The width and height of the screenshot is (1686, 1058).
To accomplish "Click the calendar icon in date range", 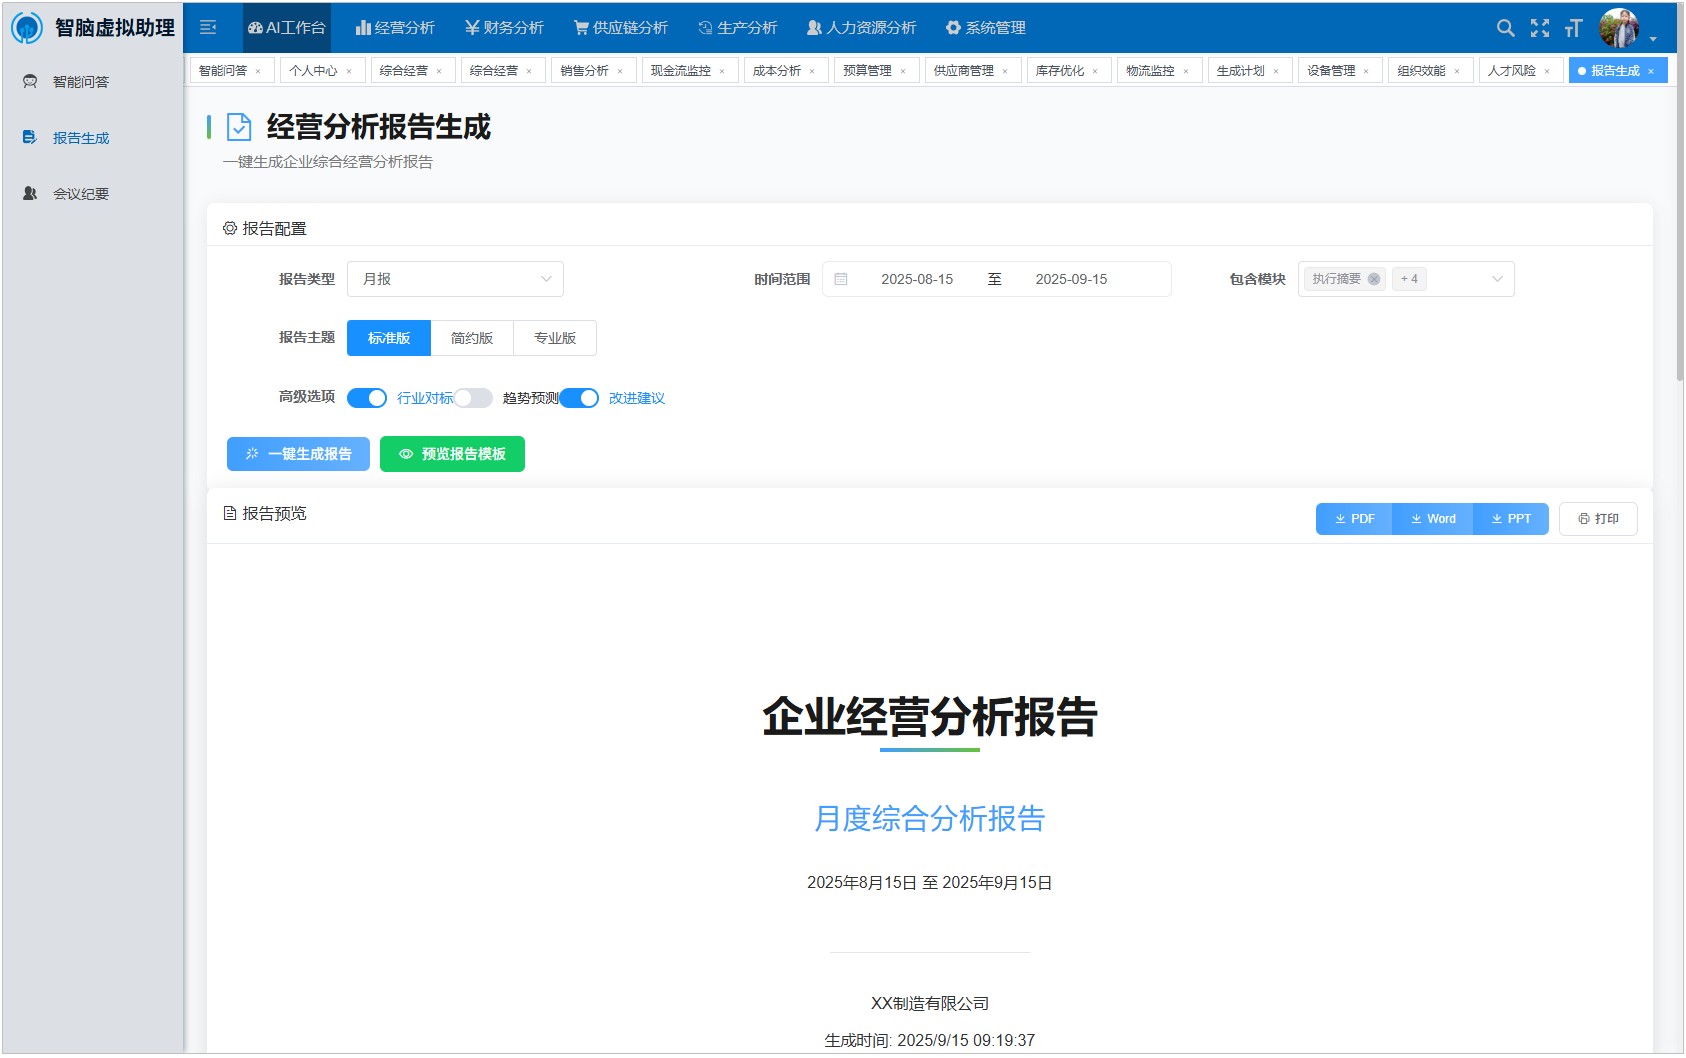I will pos(841,279).
